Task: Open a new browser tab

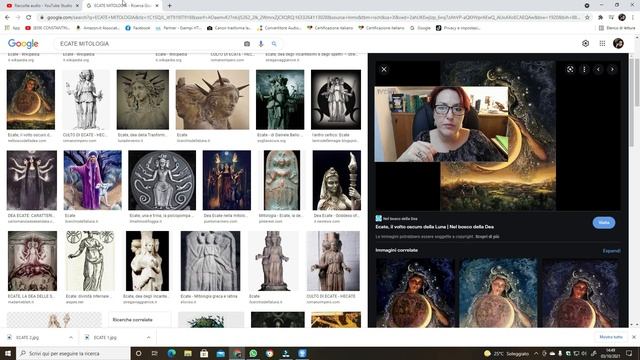Action: click(169, 6)
